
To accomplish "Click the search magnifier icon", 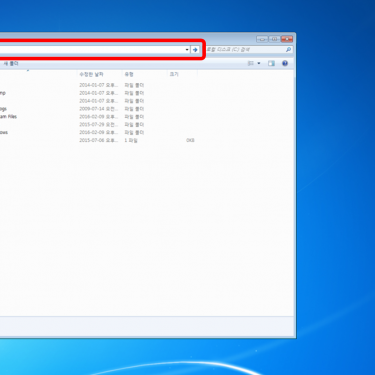I will click(x=288, y=50).
